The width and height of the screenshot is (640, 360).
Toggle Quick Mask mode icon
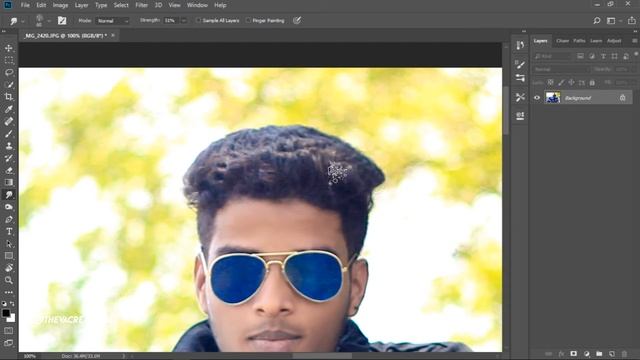[9, 331]
